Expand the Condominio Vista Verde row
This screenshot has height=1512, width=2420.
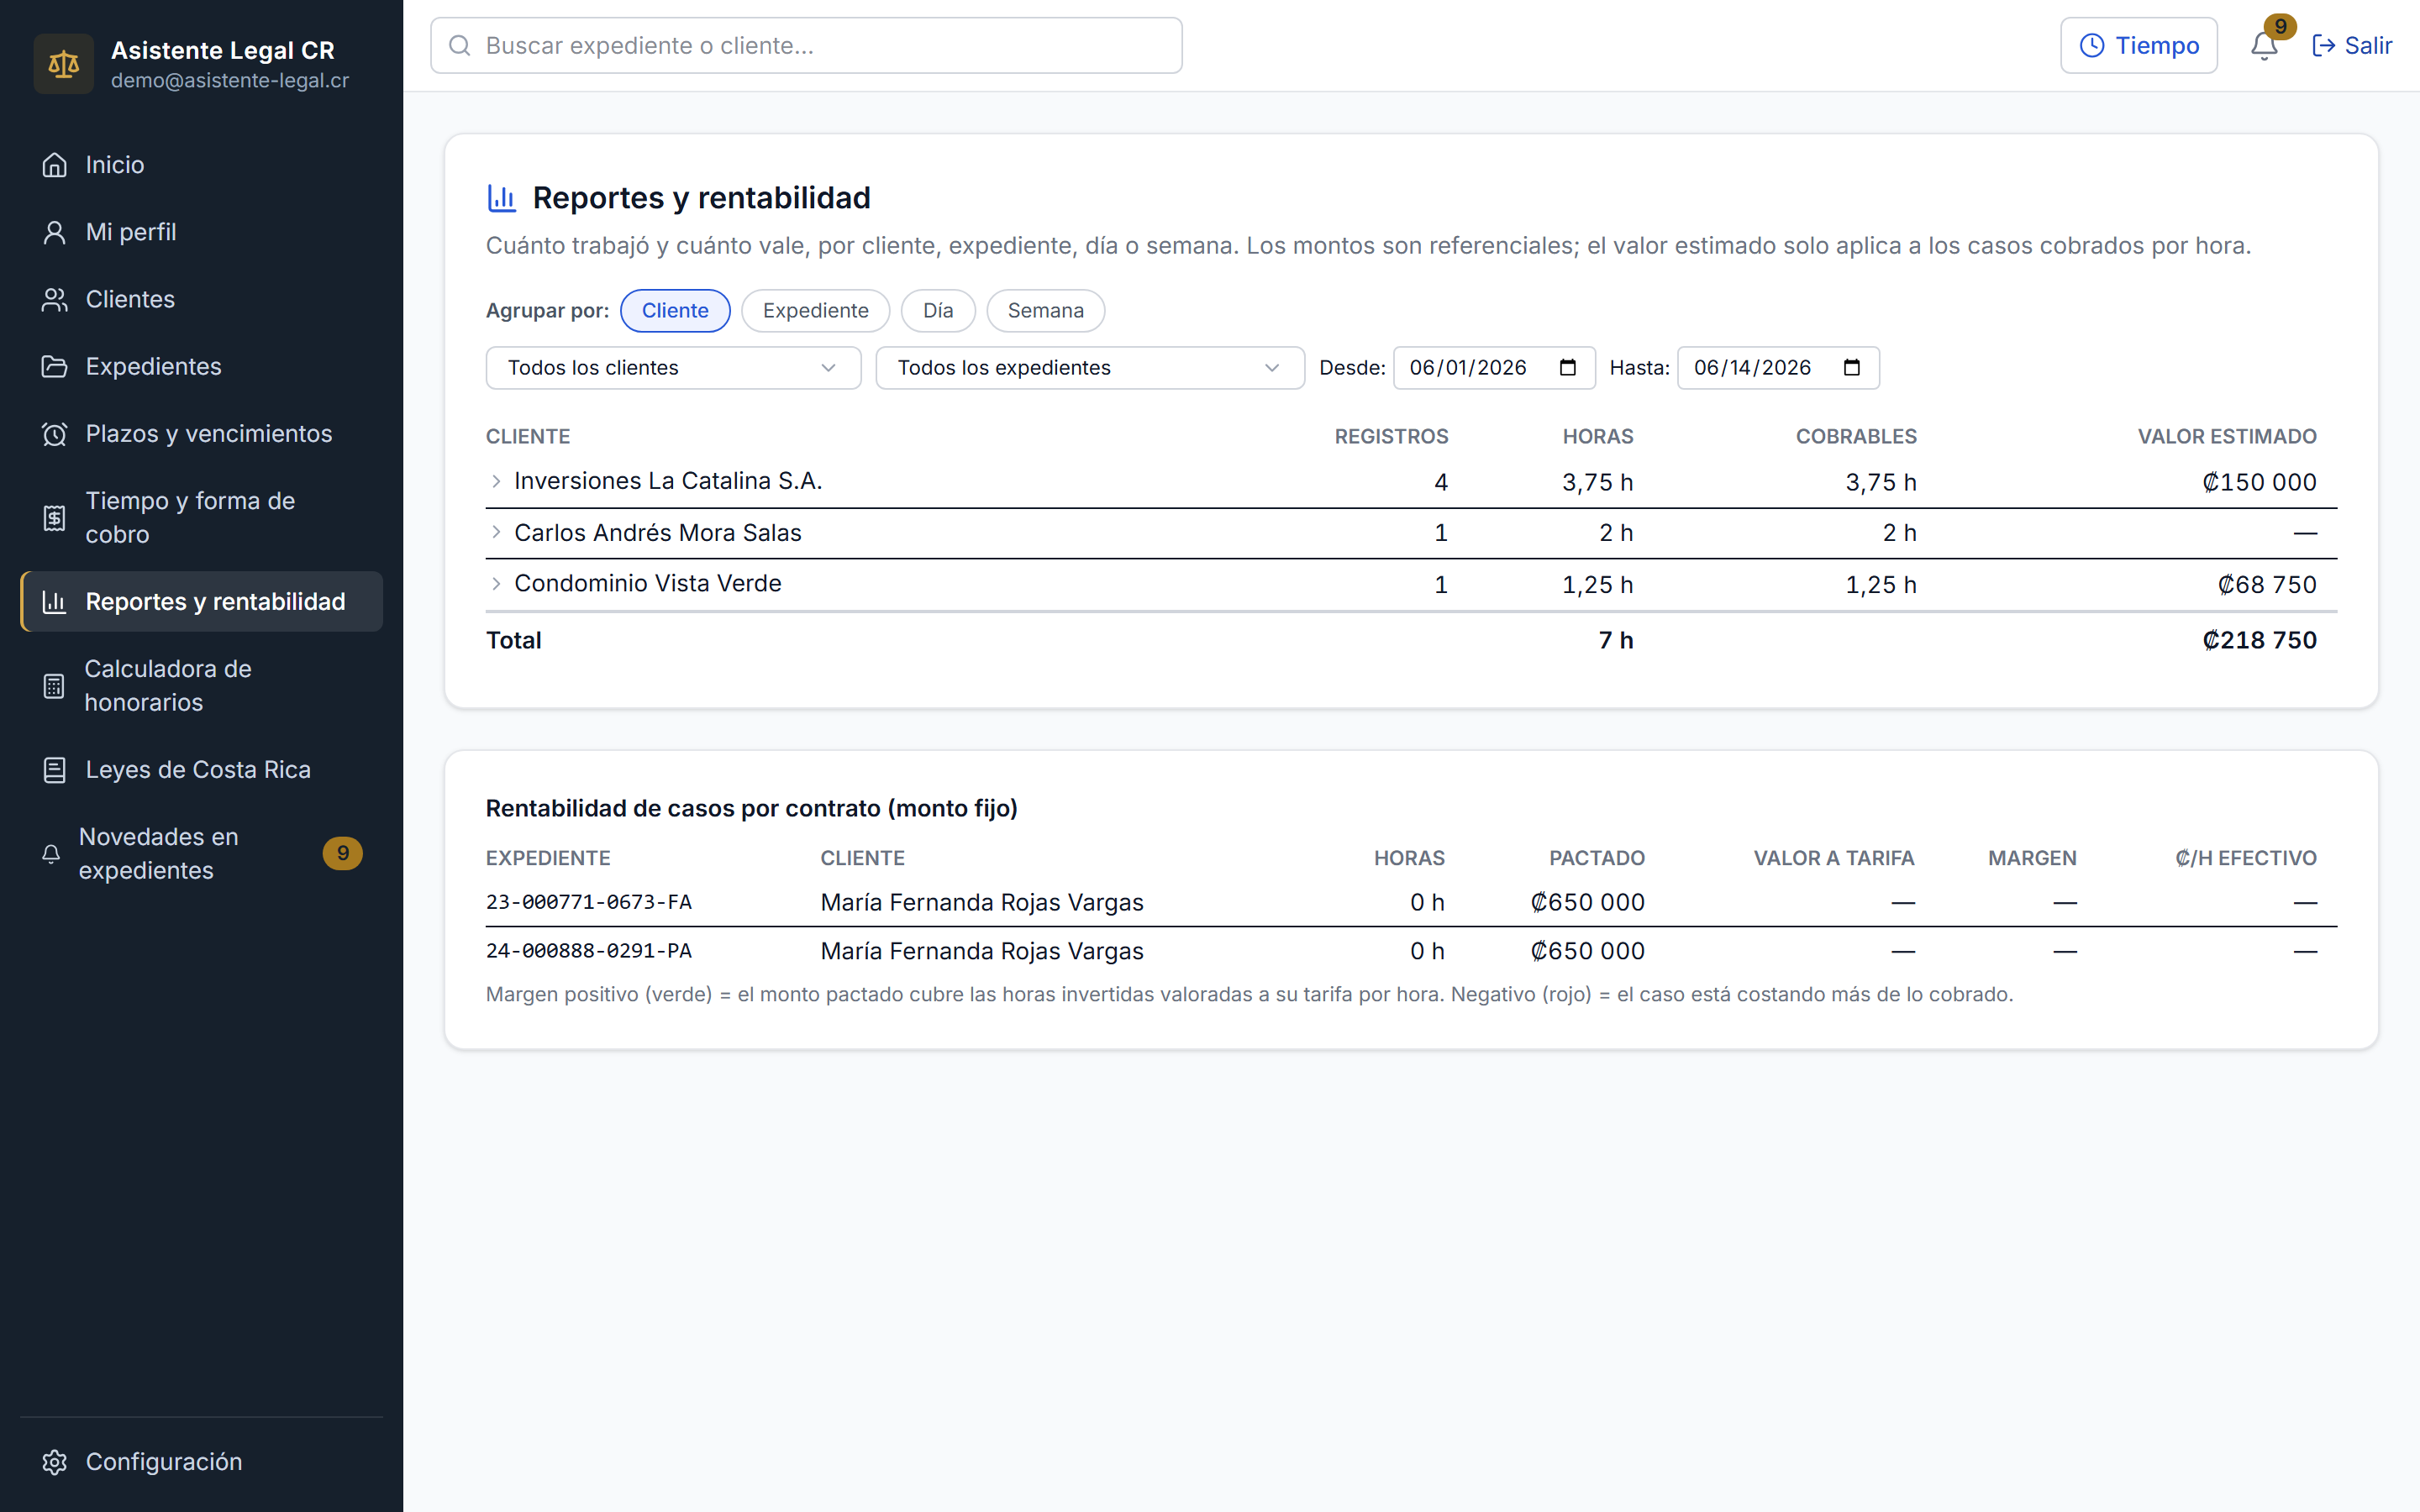(496, 583)
